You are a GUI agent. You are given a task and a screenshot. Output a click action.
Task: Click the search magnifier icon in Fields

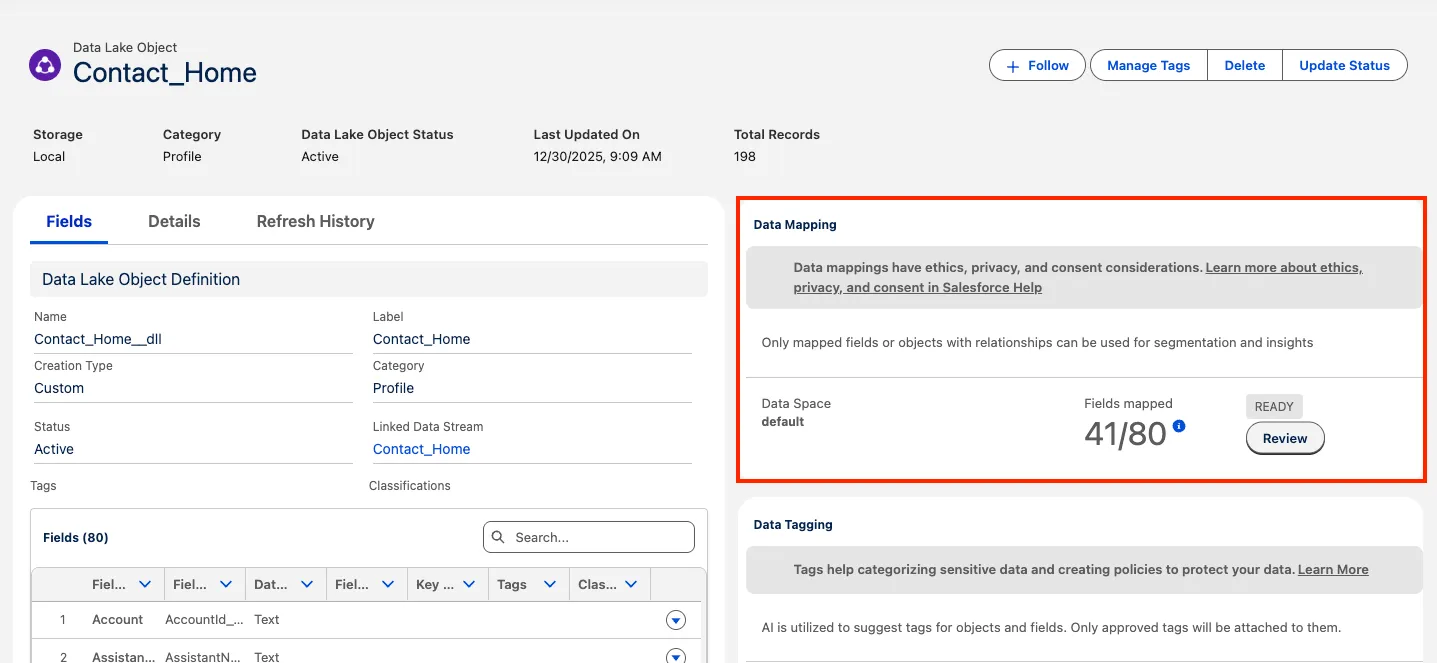499,537
